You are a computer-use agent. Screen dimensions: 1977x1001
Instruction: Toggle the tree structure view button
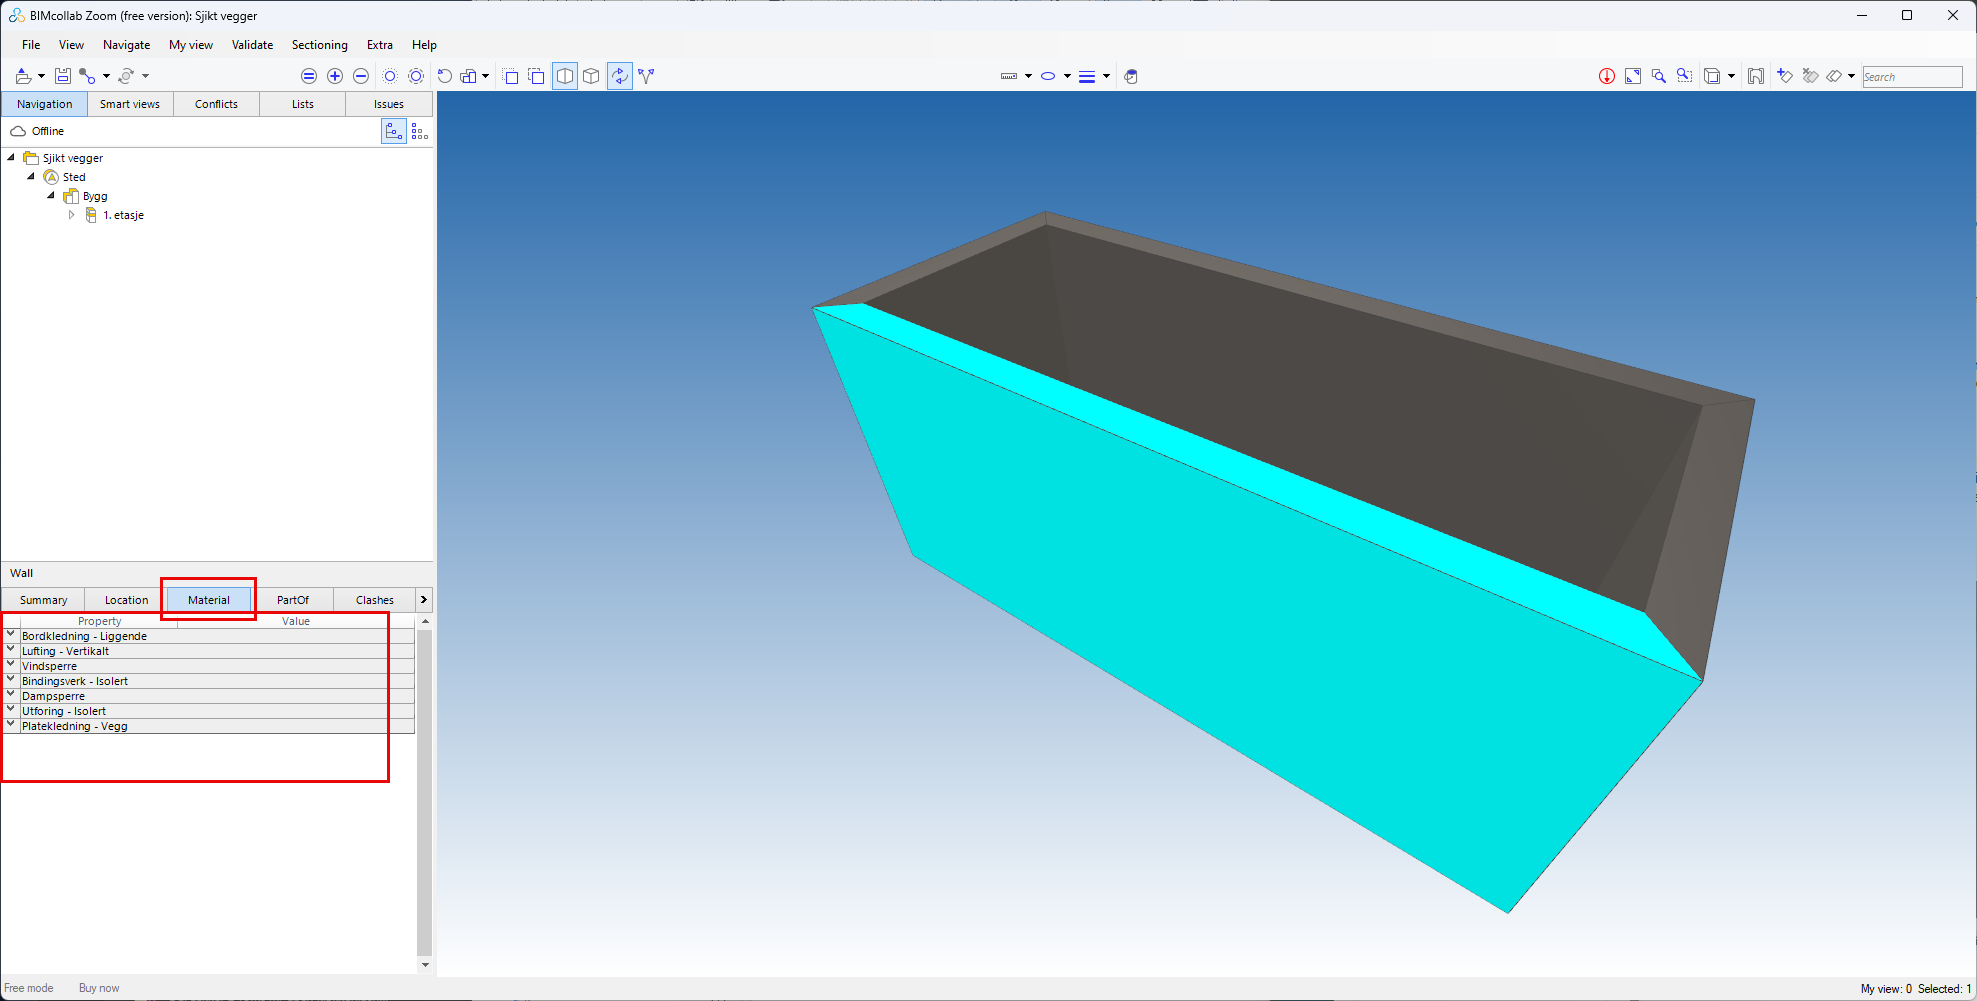393,131
